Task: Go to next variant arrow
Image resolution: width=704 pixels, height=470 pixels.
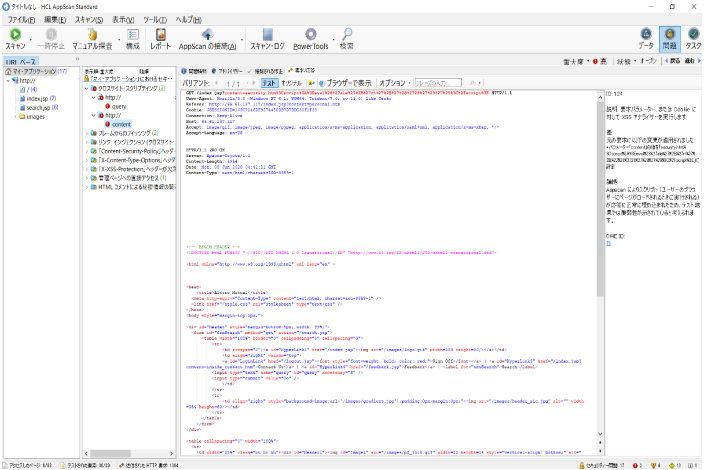Action: (x=254, y=83)
